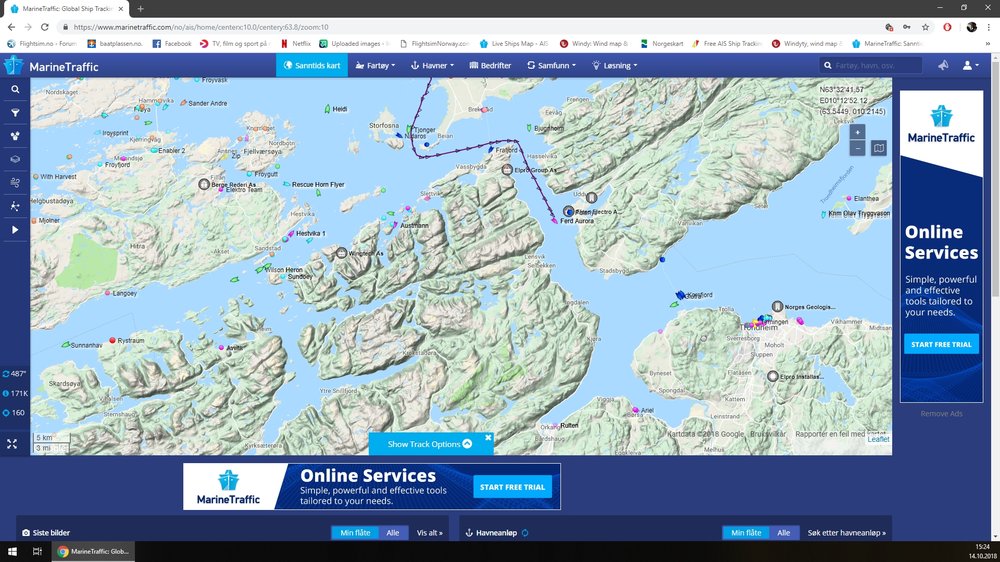This screenshot has height=562, width=1000.
Task: Click the Norges Geologis... station marker
Action: click(777, 307)
